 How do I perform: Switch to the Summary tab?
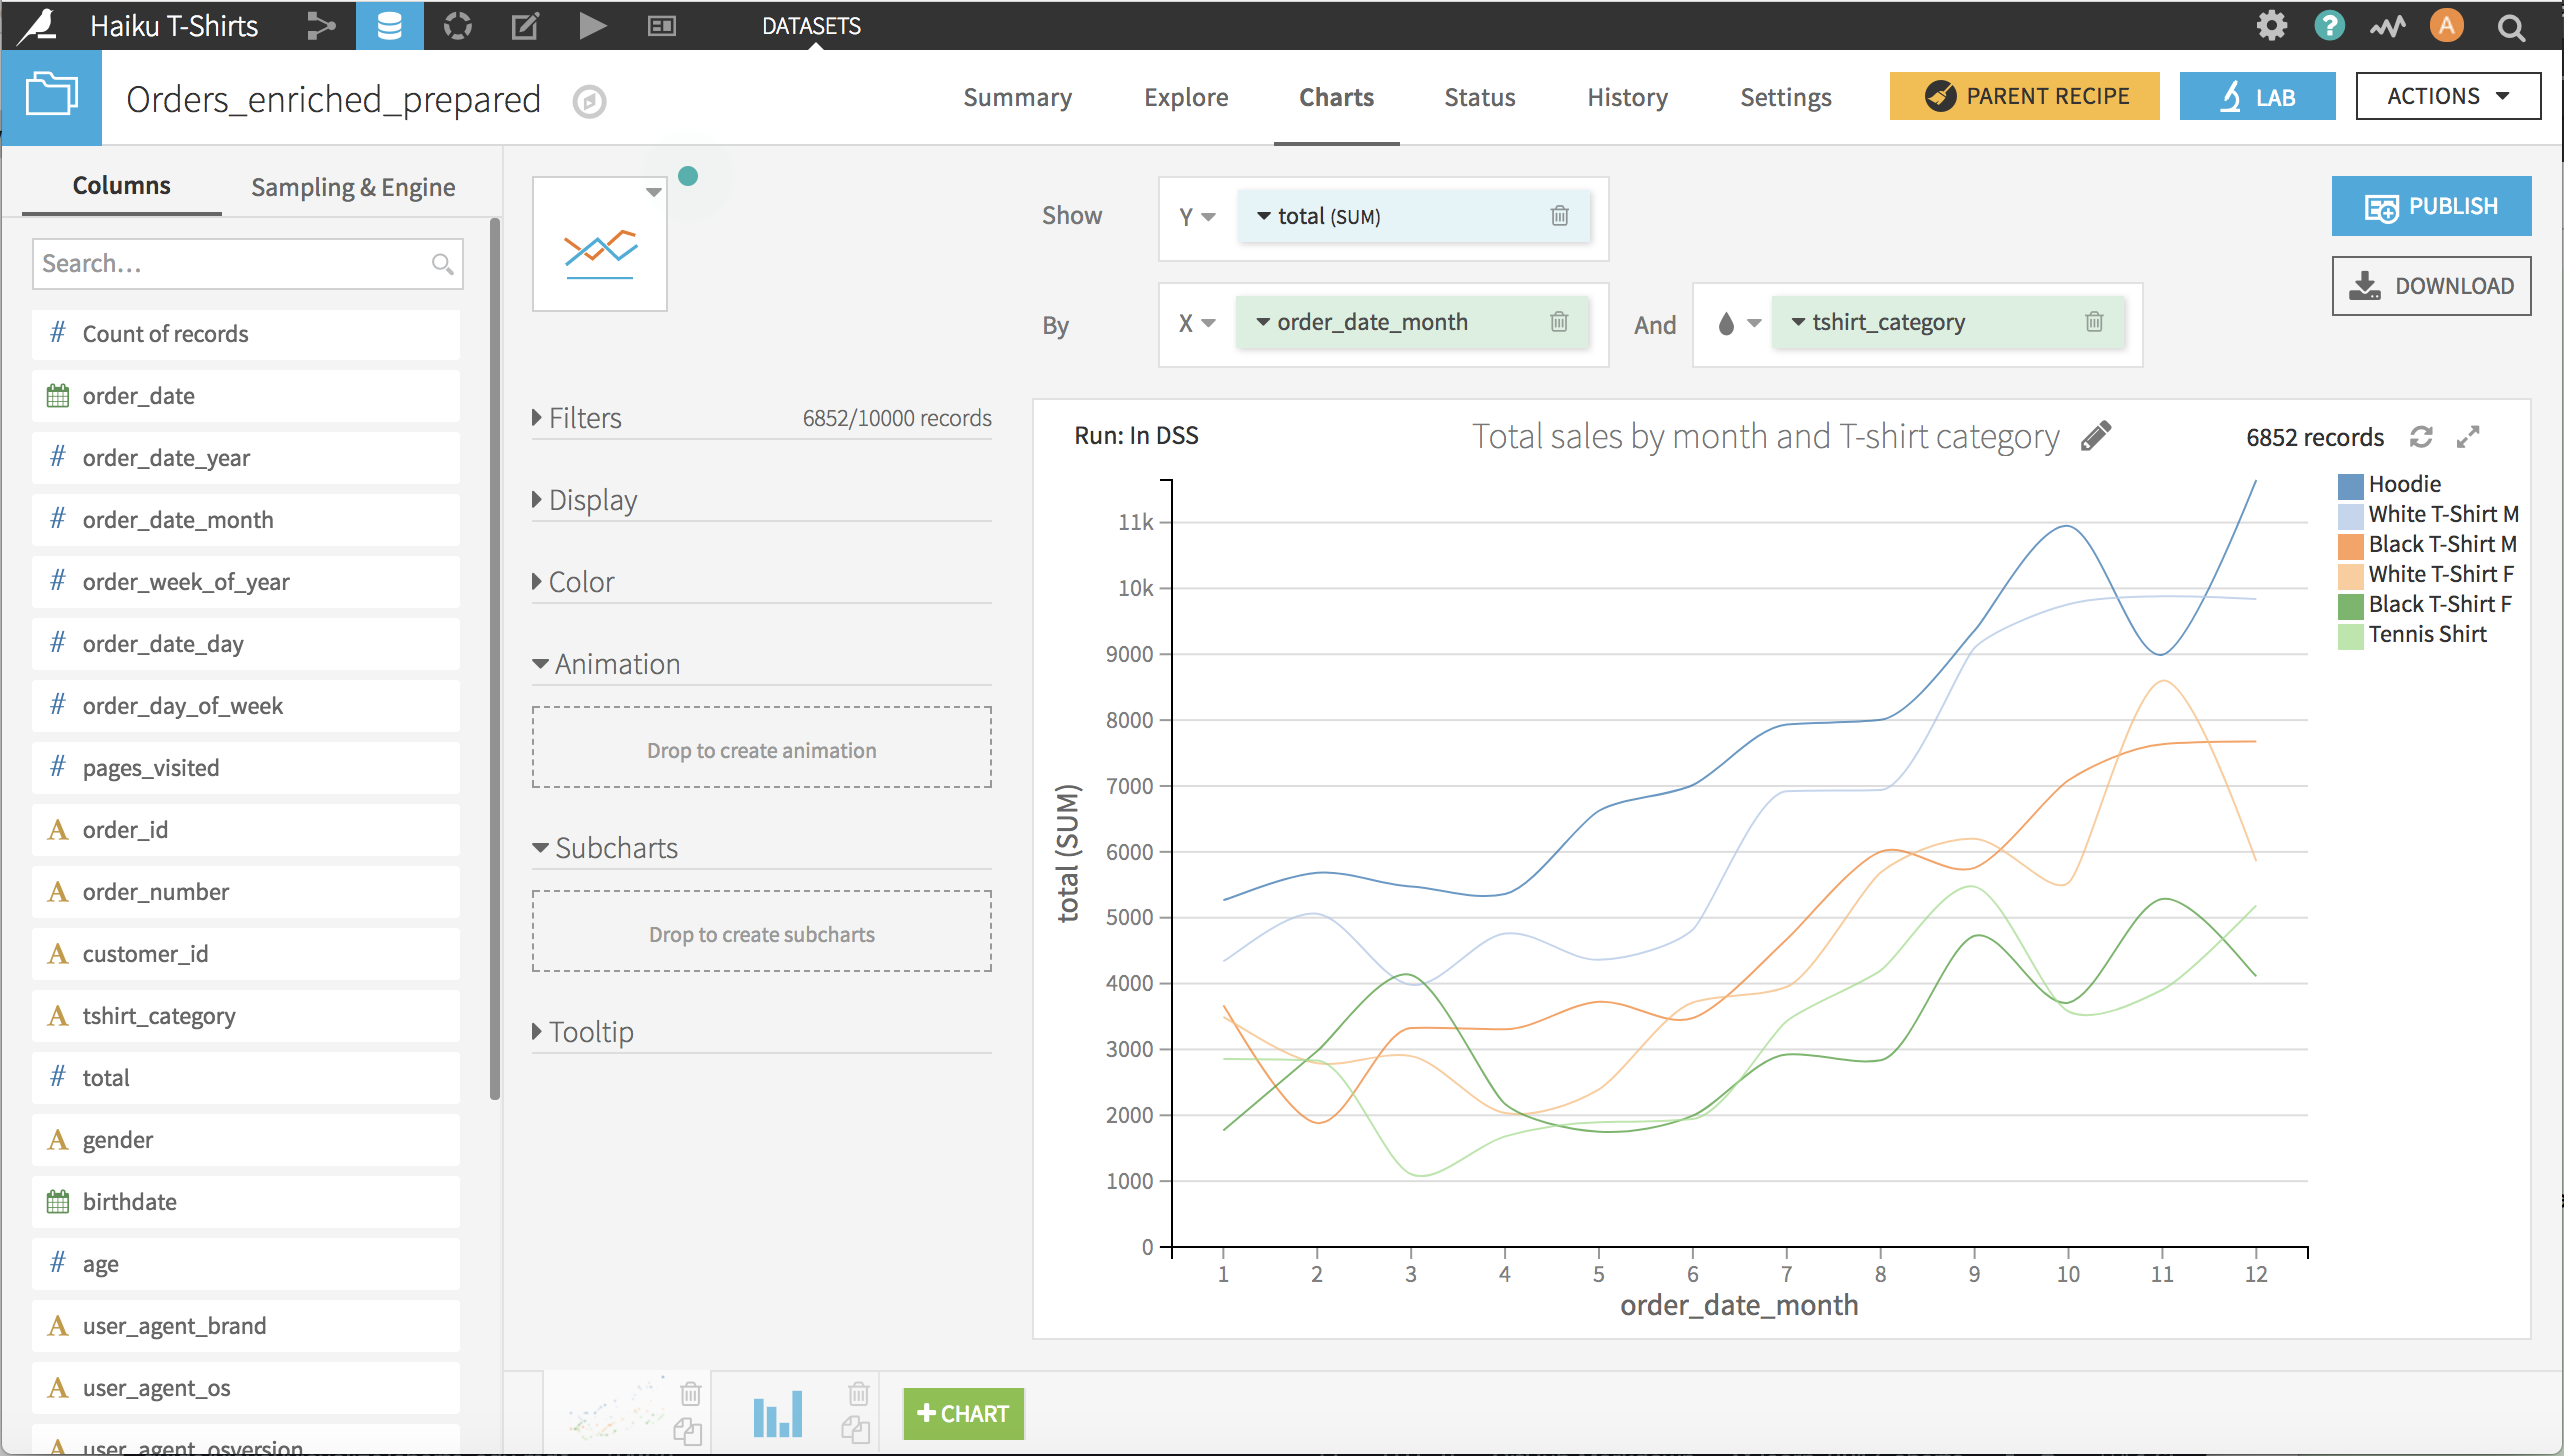(x=1018, y=99)
